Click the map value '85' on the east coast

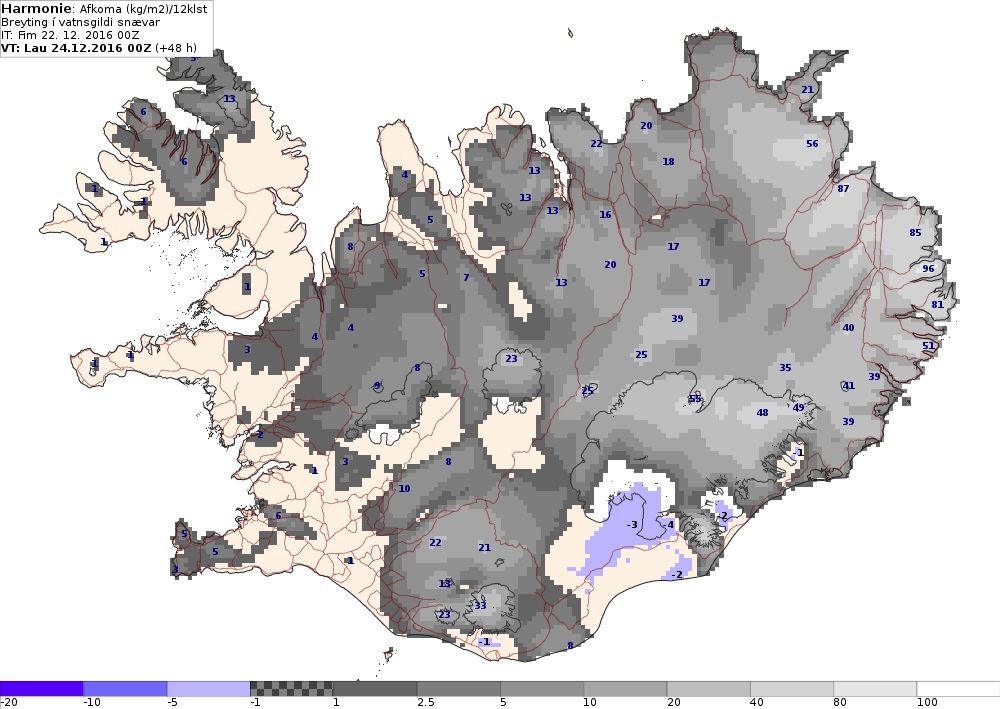coord(915,233)
